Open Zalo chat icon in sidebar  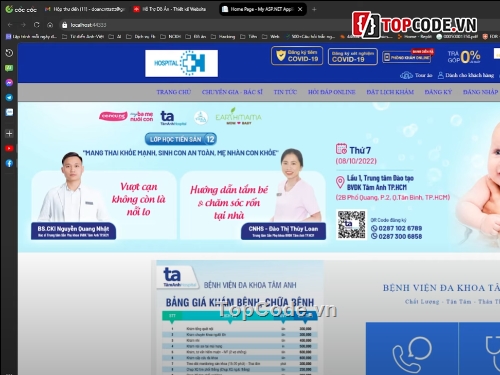coord(9,112)
